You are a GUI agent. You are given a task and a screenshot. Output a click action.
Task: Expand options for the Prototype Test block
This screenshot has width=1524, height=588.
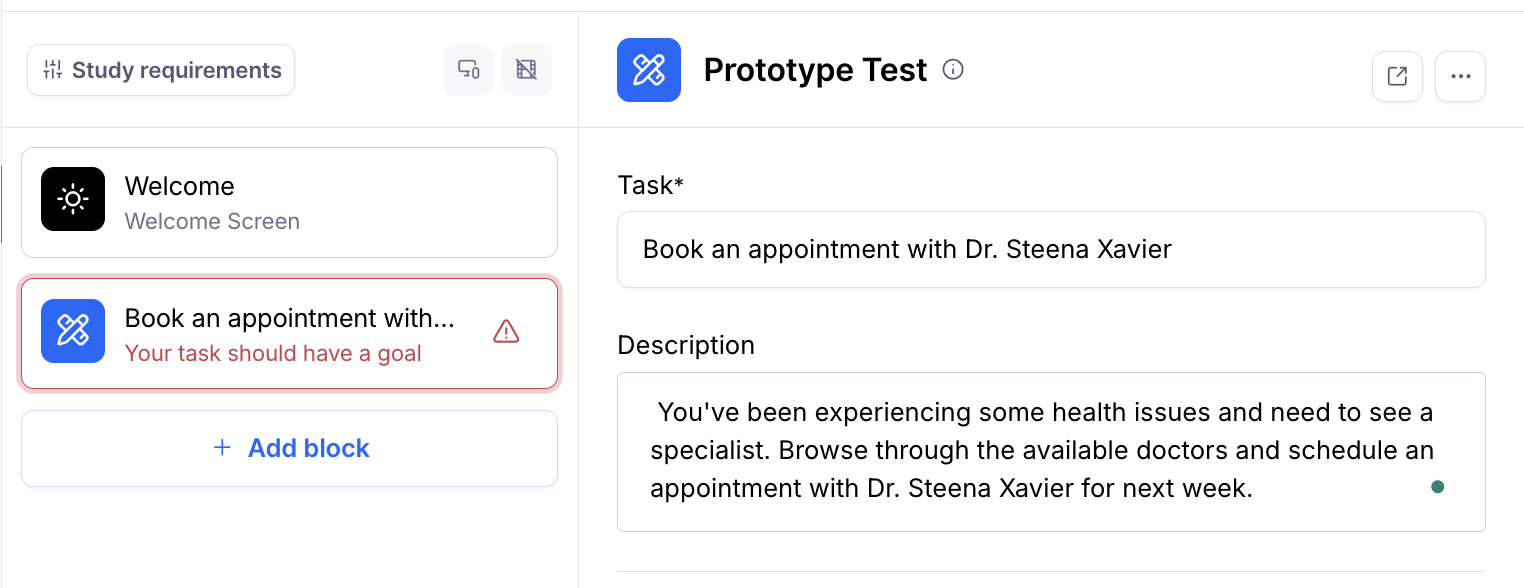1460,76
